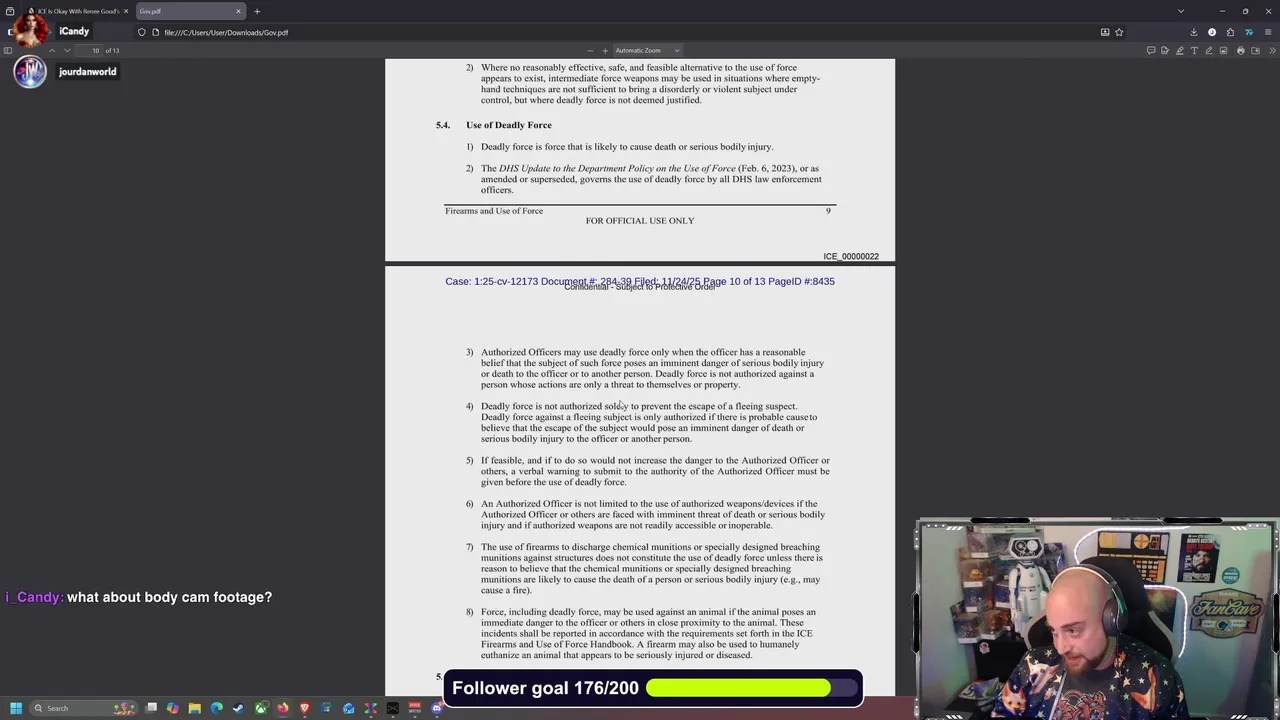Open downloads panel in browser toolbar

coord(1194,32)
